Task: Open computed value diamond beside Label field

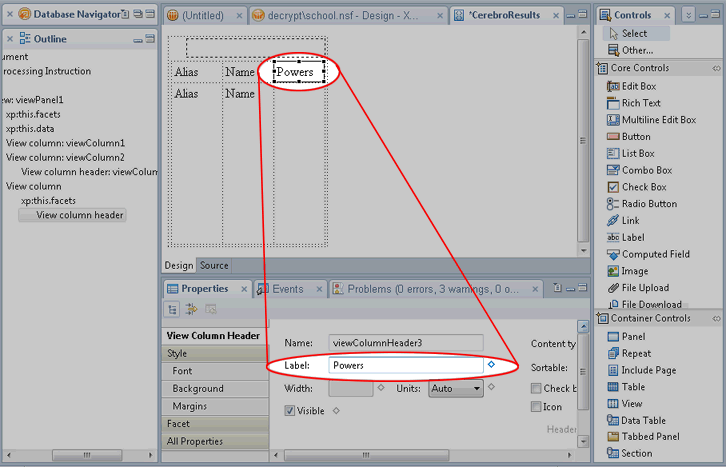Action: pos(491,365)
